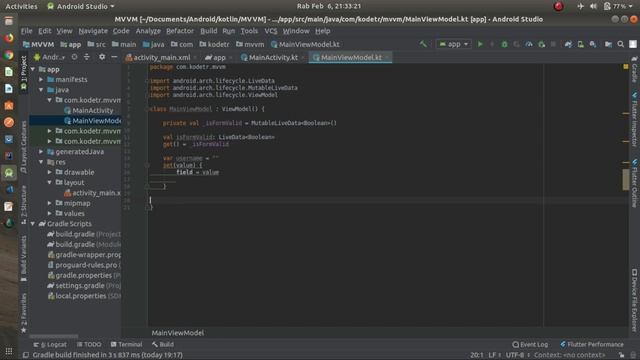
Task: Click the Profile app icon
Action: tap(529, 44)
